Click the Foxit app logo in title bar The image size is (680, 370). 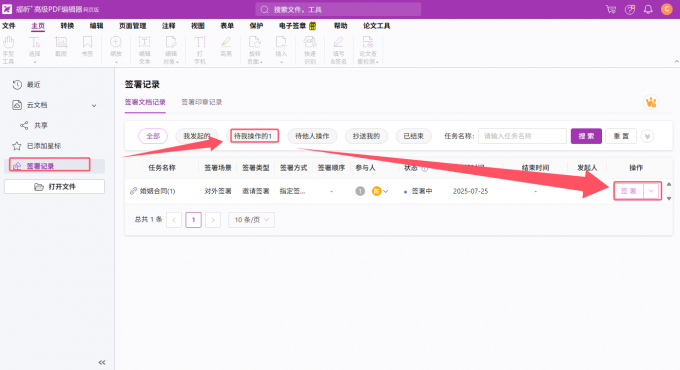[7, 9]
